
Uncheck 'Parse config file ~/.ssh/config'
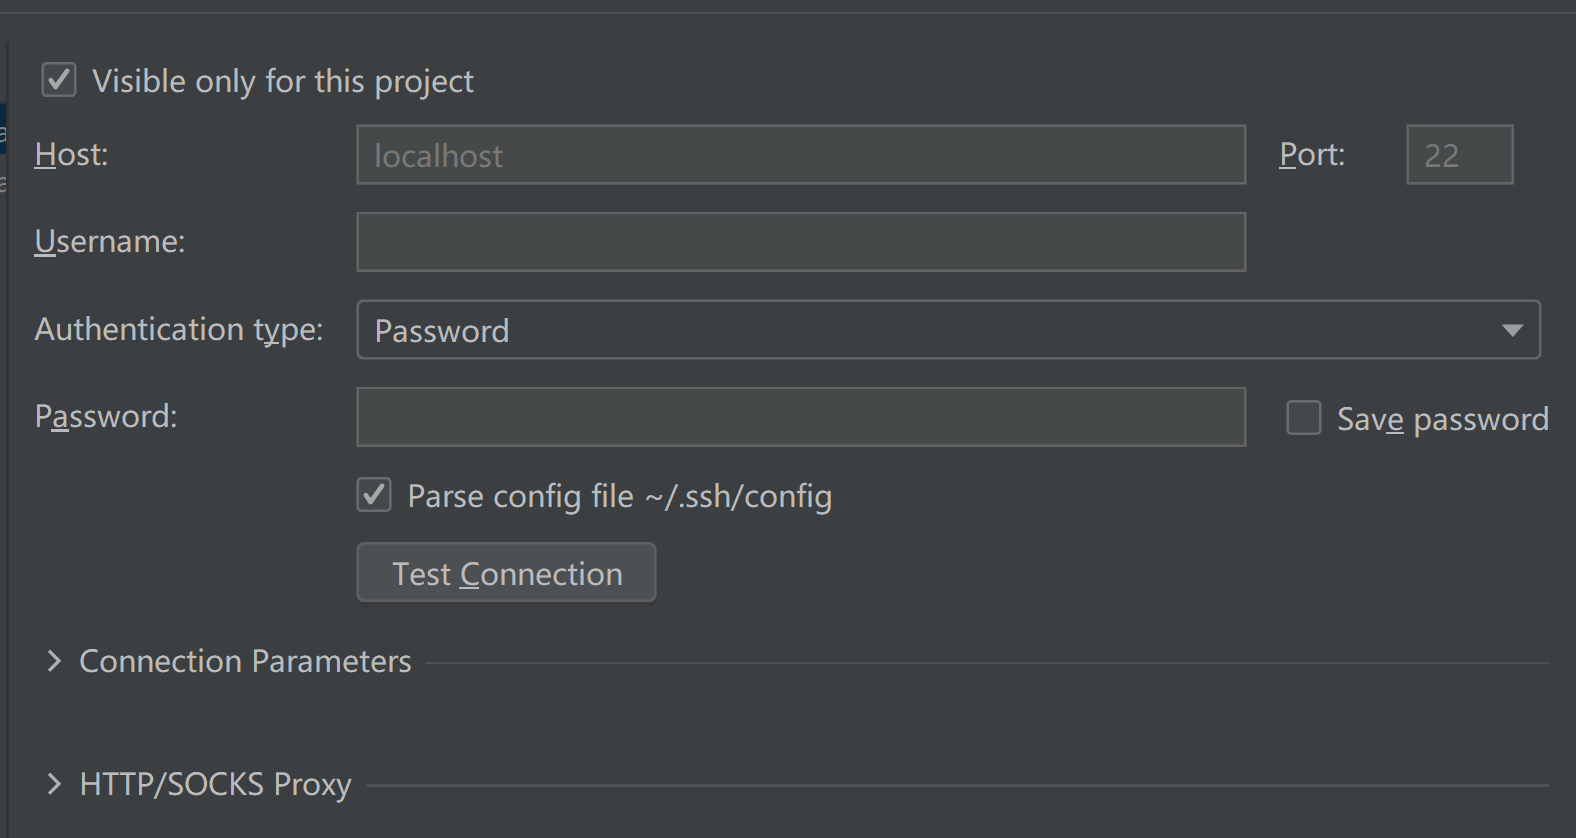[x=373, y=495]
